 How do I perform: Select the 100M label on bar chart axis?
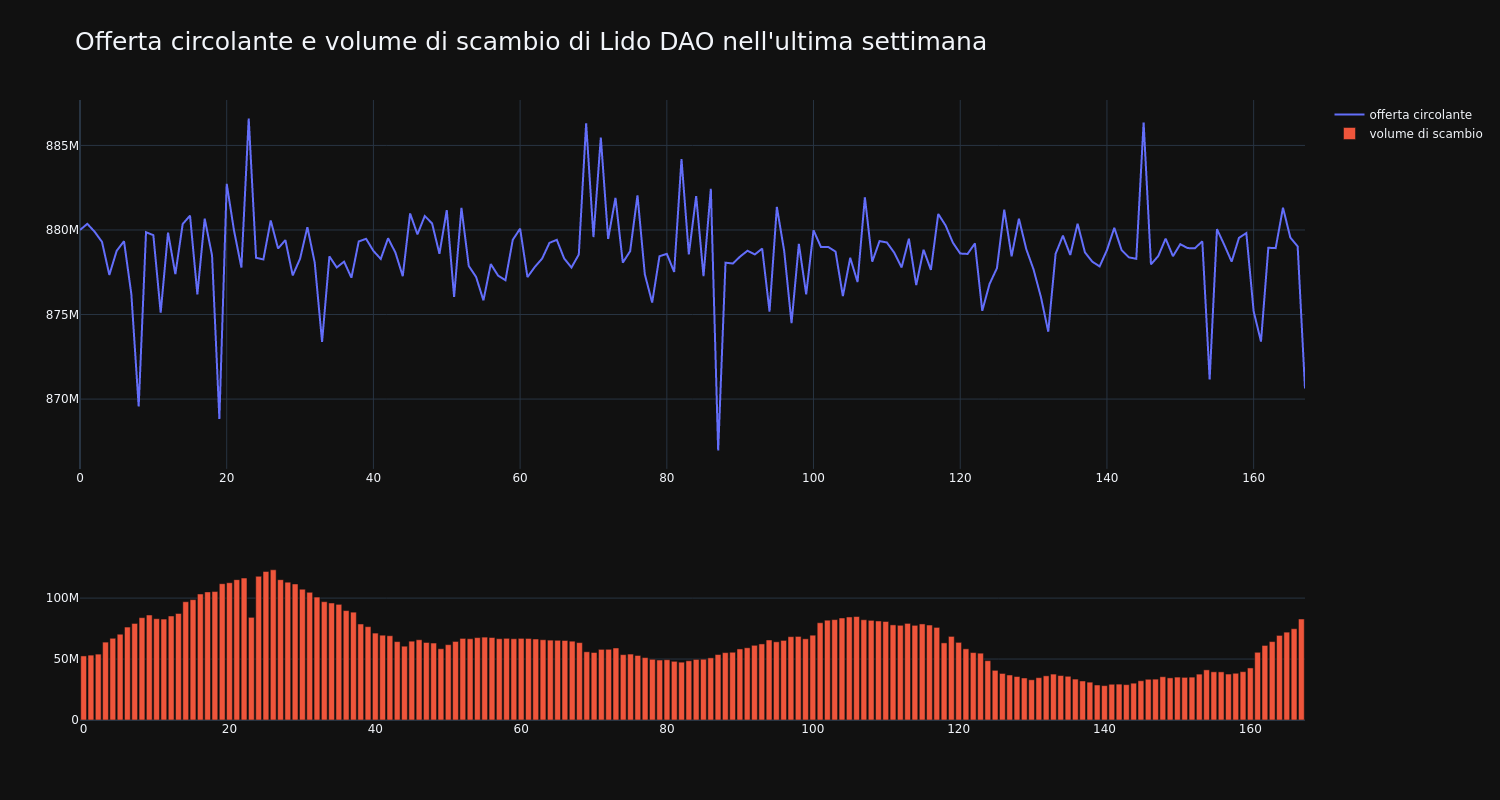(x=62, y=598)
